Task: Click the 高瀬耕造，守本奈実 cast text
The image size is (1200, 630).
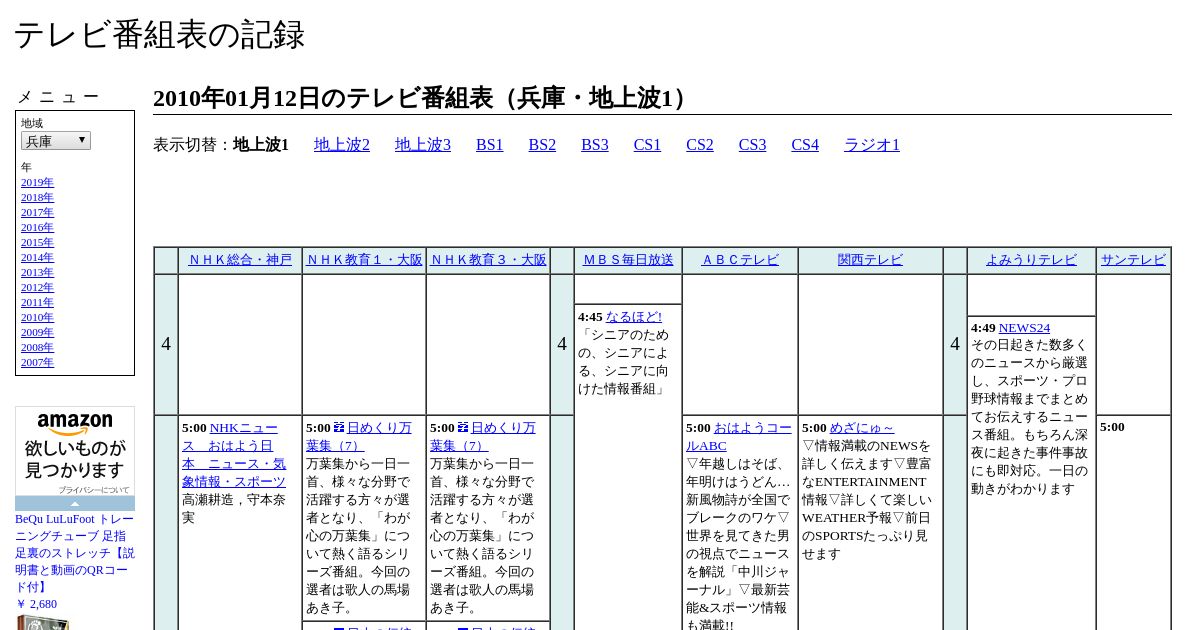Action: pos(234,508)
